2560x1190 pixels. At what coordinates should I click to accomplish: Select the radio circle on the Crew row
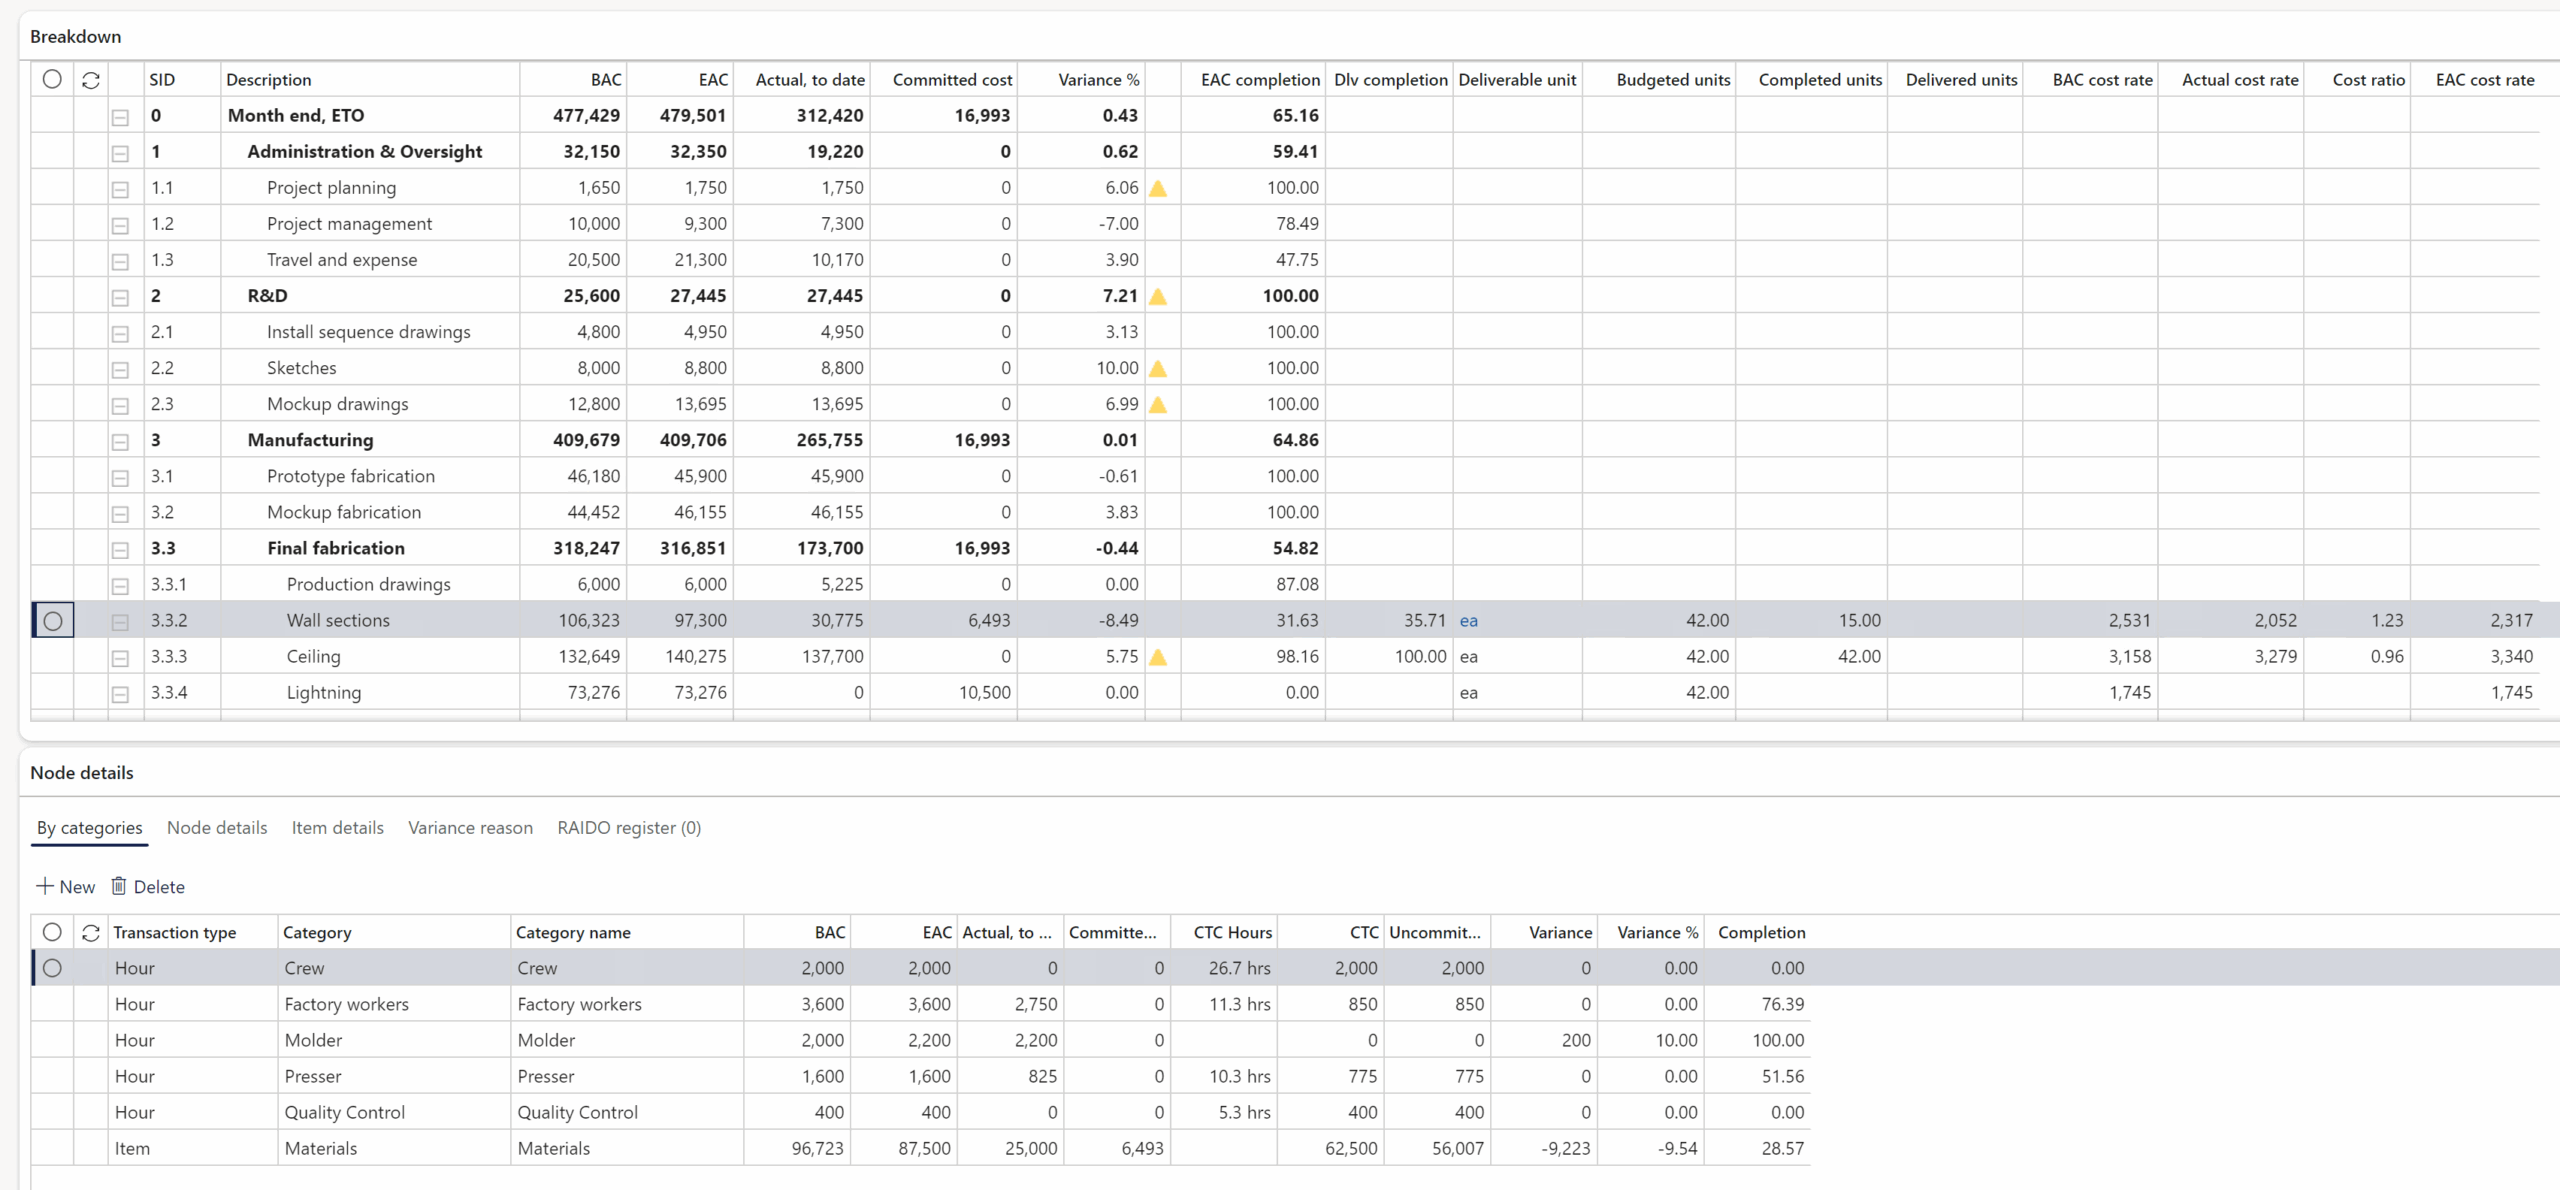(x=53, y=967)
